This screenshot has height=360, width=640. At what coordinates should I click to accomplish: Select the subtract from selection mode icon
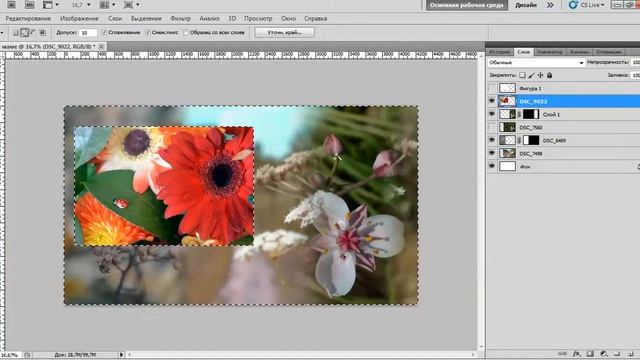[33, 33]
